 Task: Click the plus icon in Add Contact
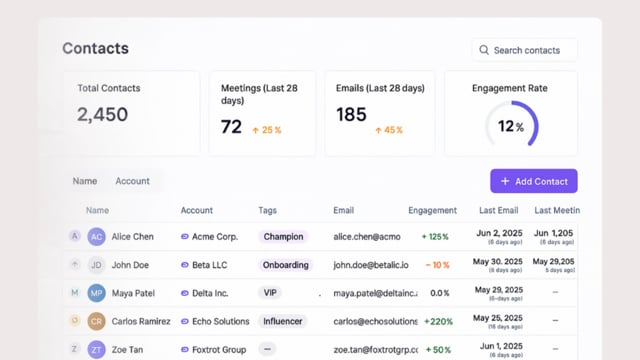tap(505, 181)
